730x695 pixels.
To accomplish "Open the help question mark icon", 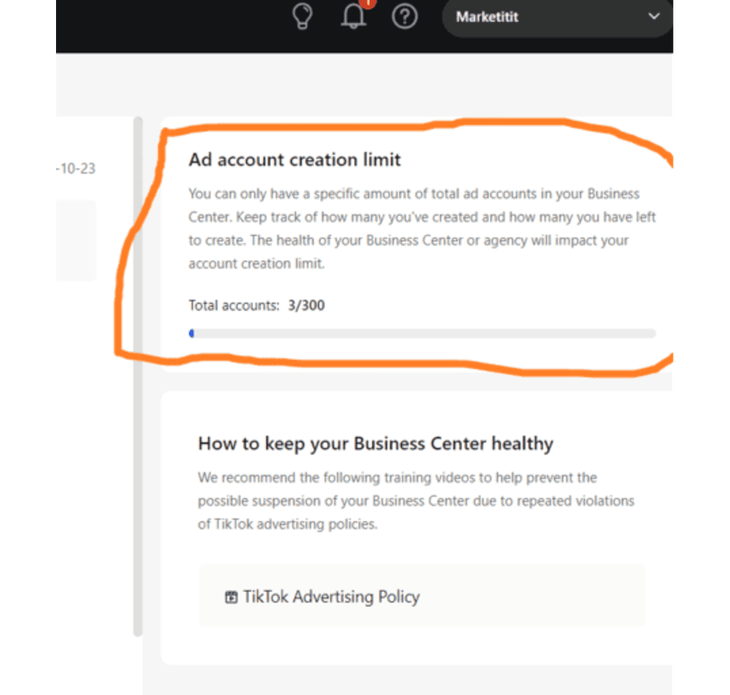I will 404,17.
